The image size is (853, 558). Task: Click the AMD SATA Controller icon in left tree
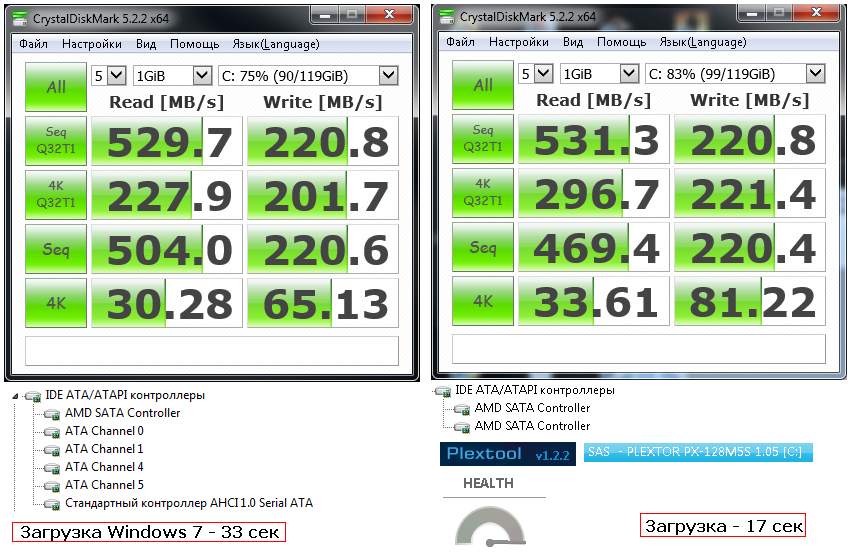pyautogui.click(x=52, y=414)
